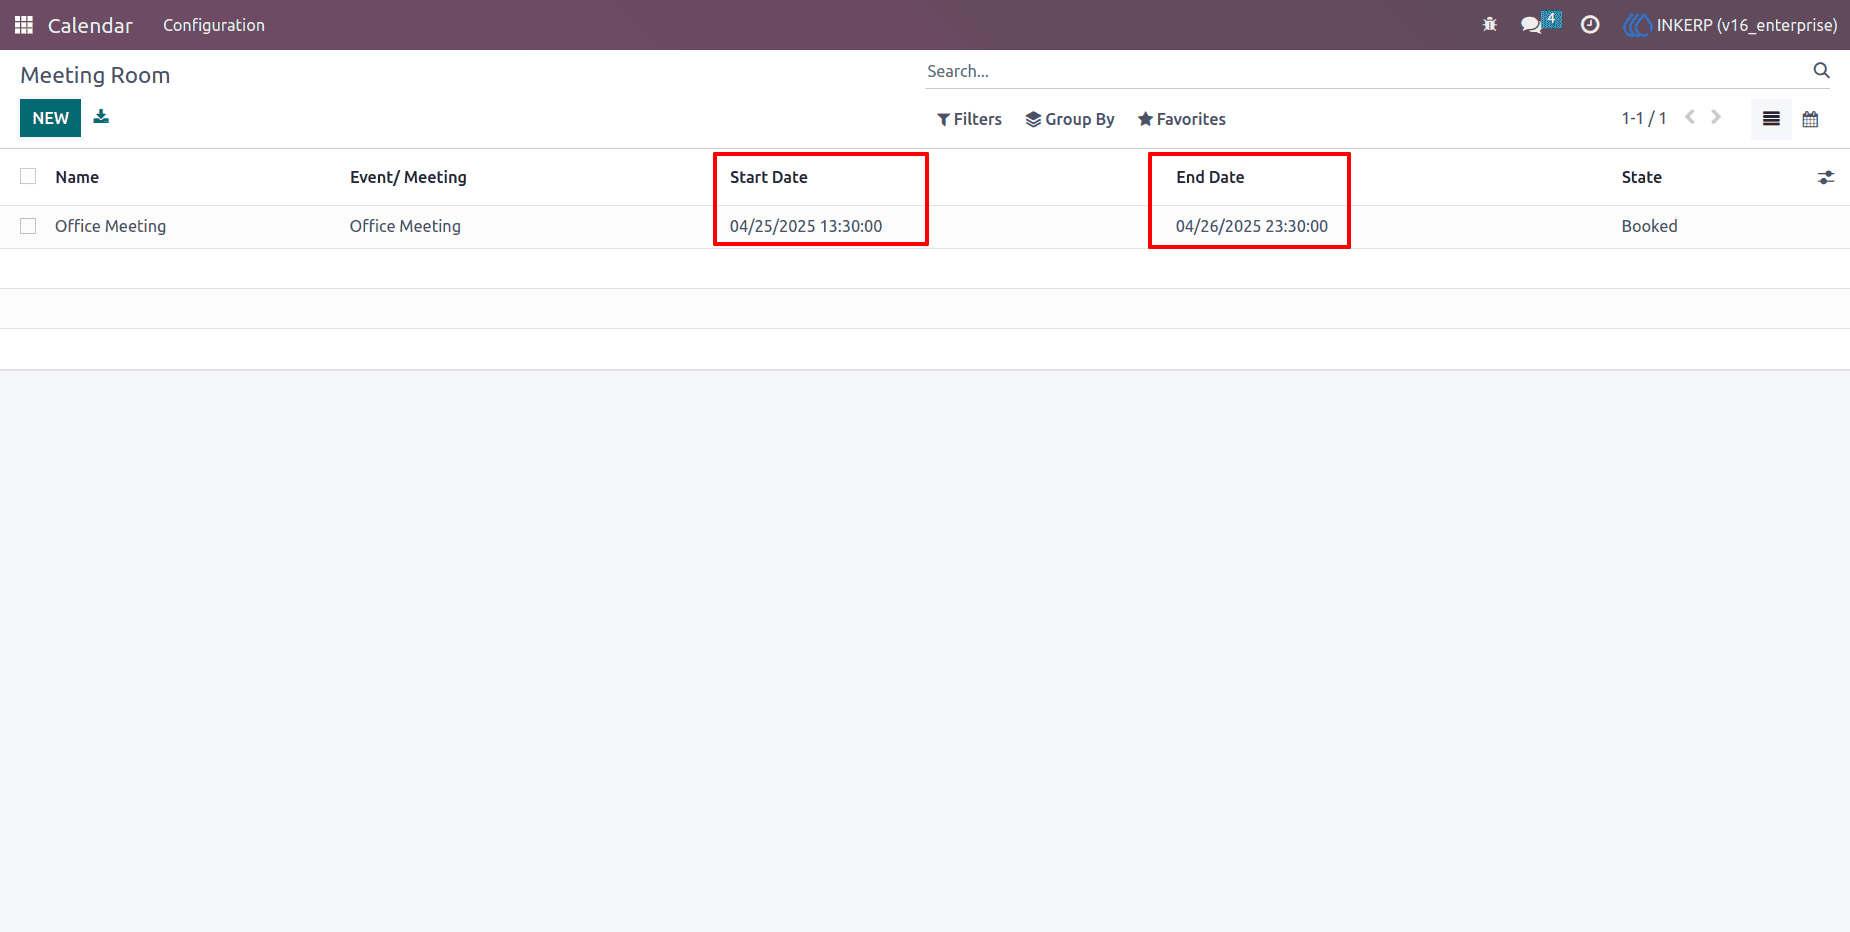
Task: Click the debug bug icon
Action: point(1490,25)
